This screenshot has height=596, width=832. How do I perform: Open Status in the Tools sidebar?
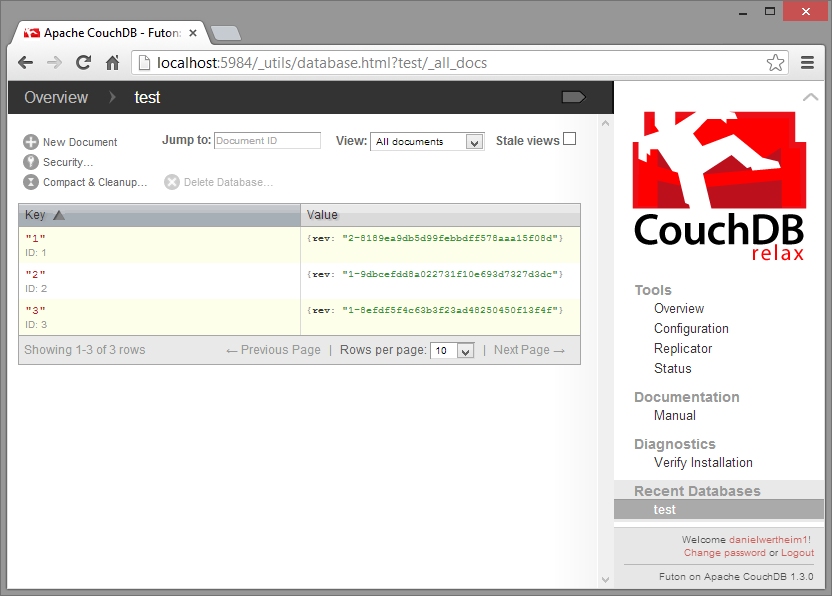click(672, 369)
